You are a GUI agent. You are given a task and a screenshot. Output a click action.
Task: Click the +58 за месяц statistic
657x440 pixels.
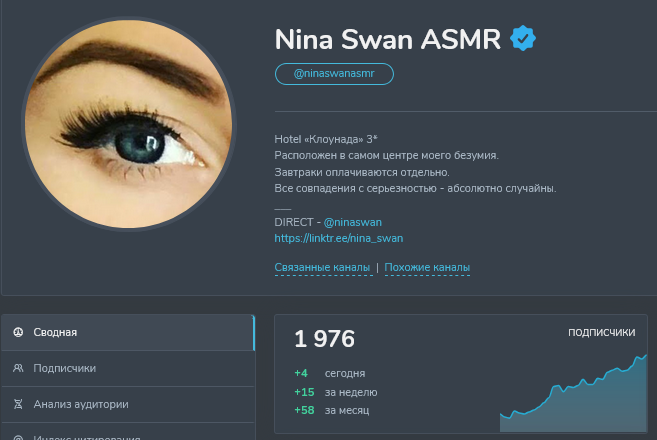(331, 410)
